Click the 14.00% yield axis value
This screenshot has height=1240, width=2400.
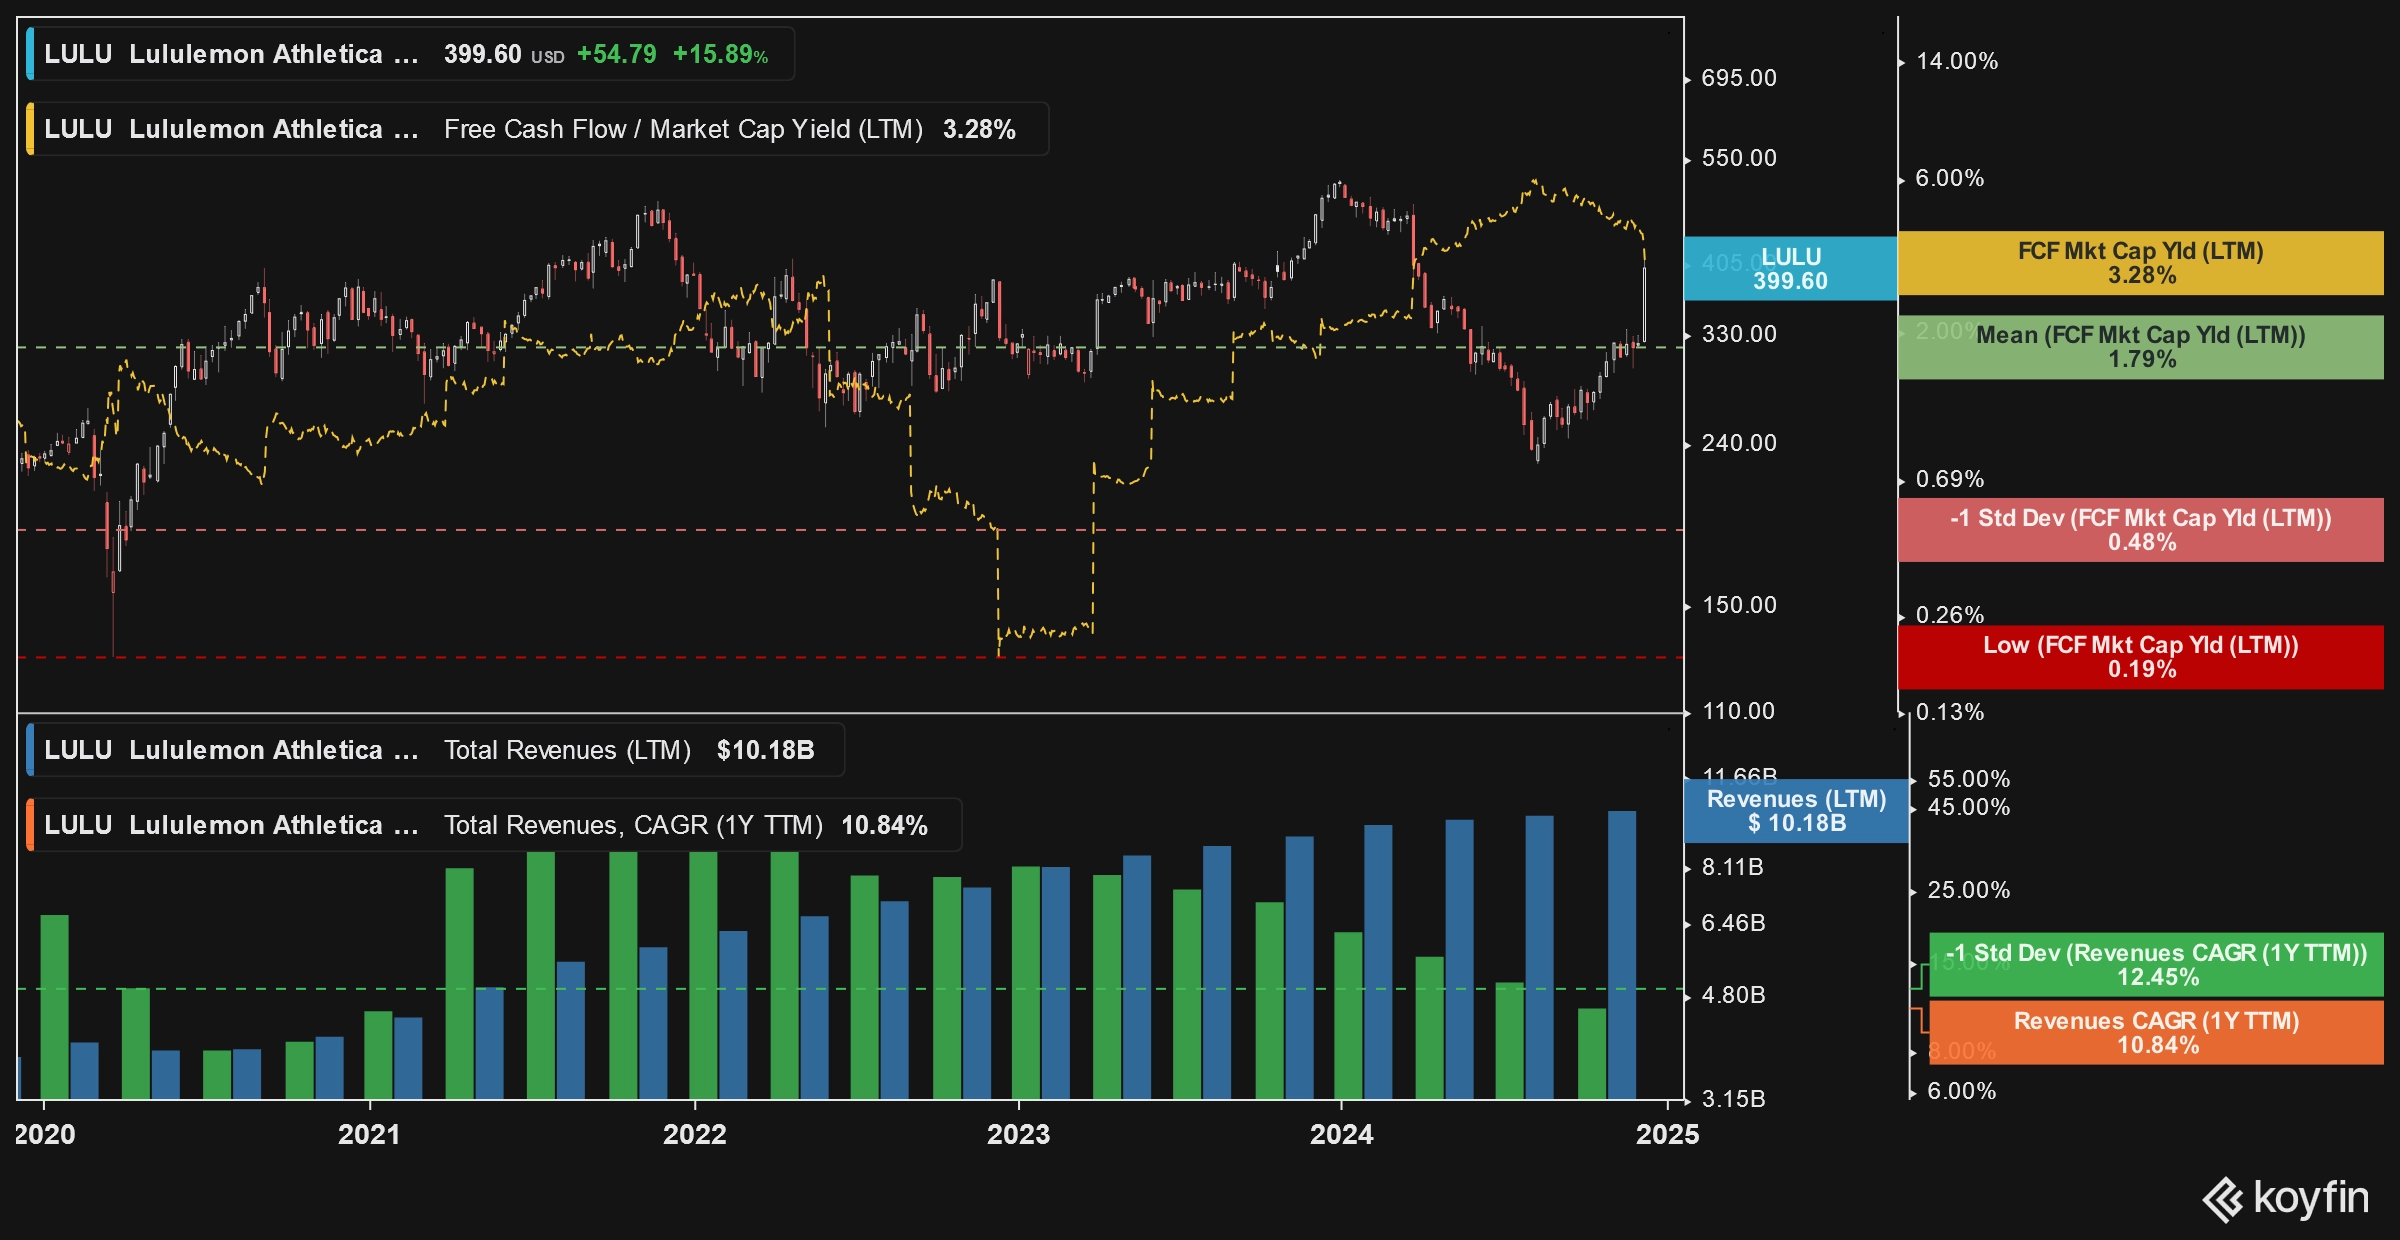click(1957, 61)
